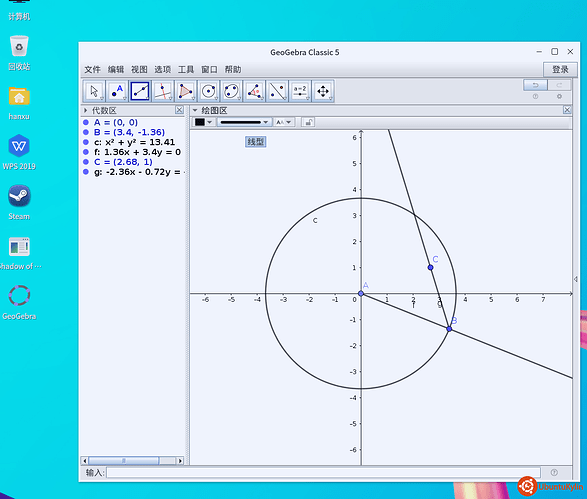Open the GeoGebra desktop icon
The image size is (587, 499).
pos(19,302)
